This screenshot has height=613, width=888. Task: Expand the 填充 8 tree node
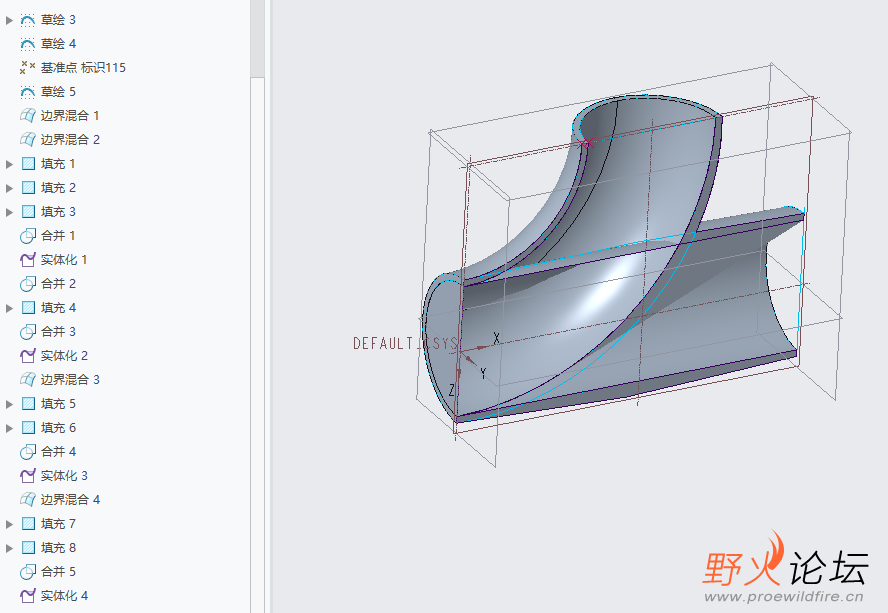click(9, 548)
